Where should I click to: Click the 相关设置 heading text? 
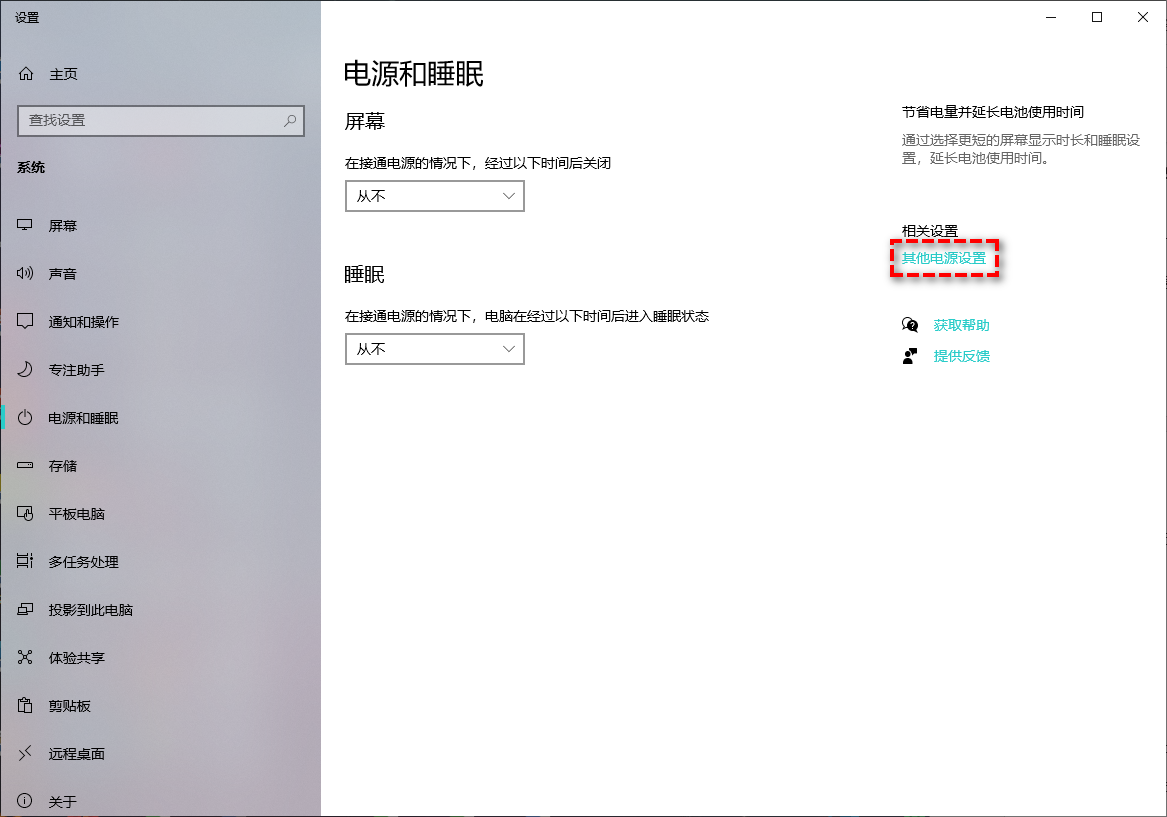pyautogui.click(x=930, y=231)
